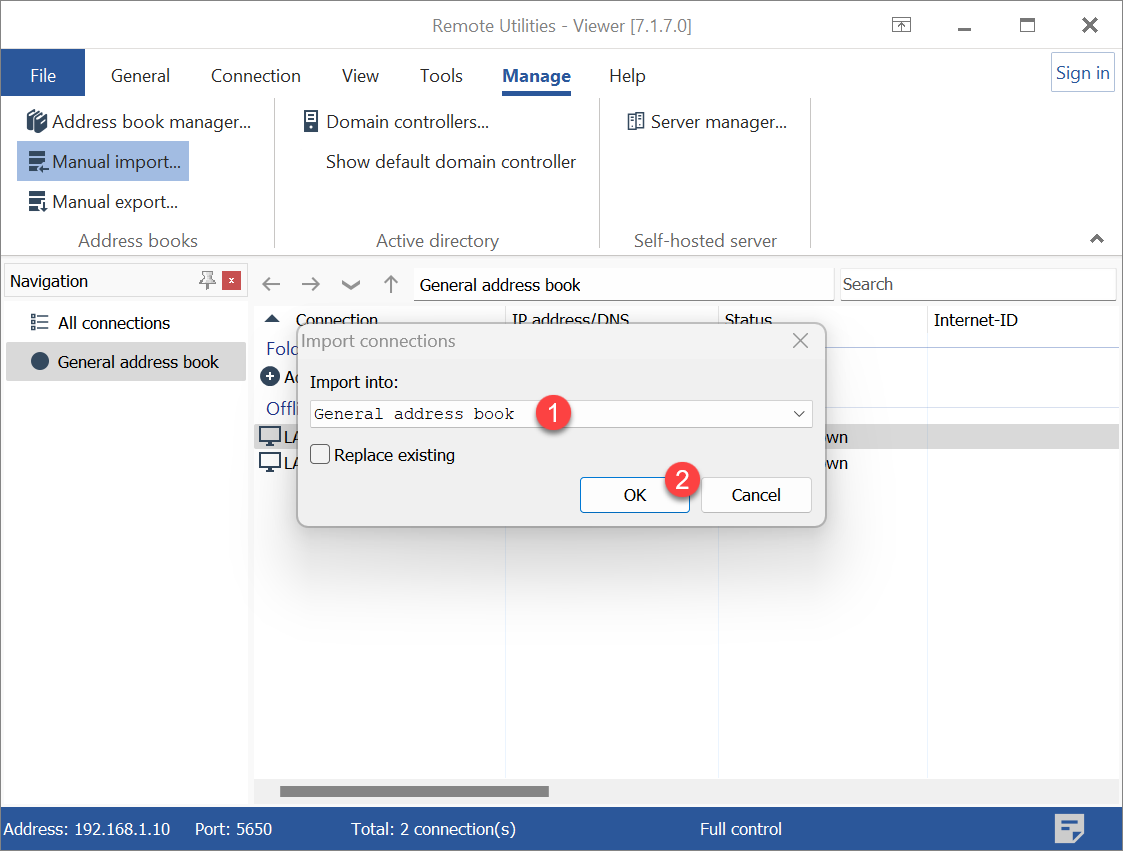Screen dimensions: 1123x851
Task: Pin the Navigation panel
Action: [207, 281]
